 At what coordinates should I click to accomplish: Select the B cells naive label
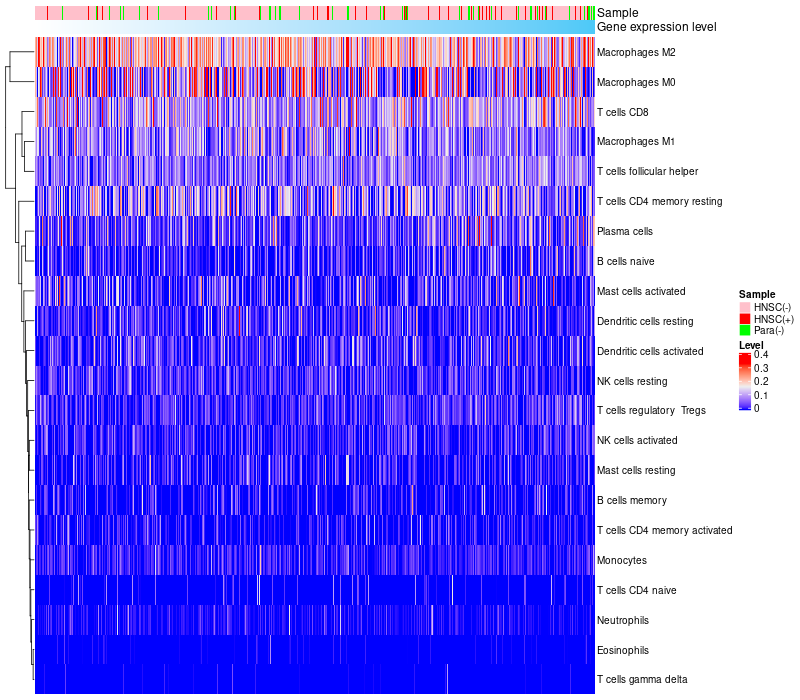(x=625, y=261)
